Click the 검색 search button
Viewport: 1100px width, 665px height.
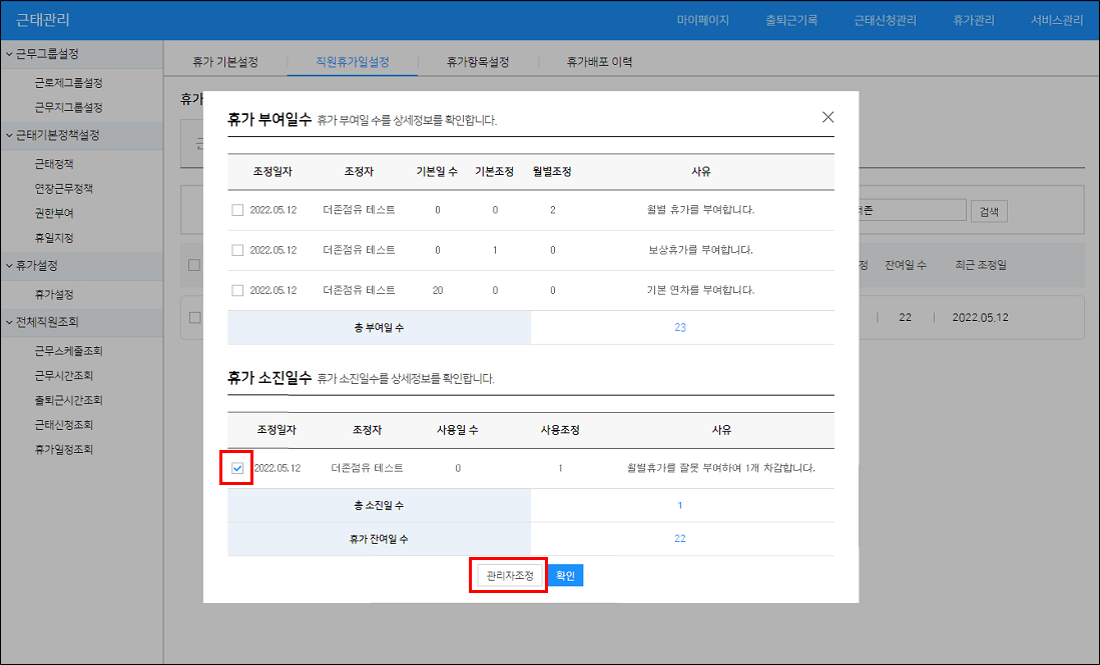(x=989, y=211)
